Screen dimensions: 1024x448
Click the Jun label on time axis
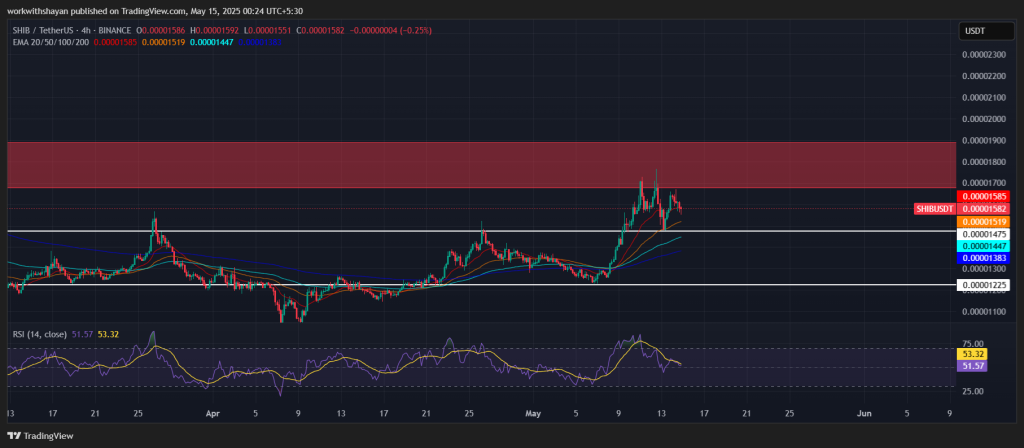[x=864, y=413]
